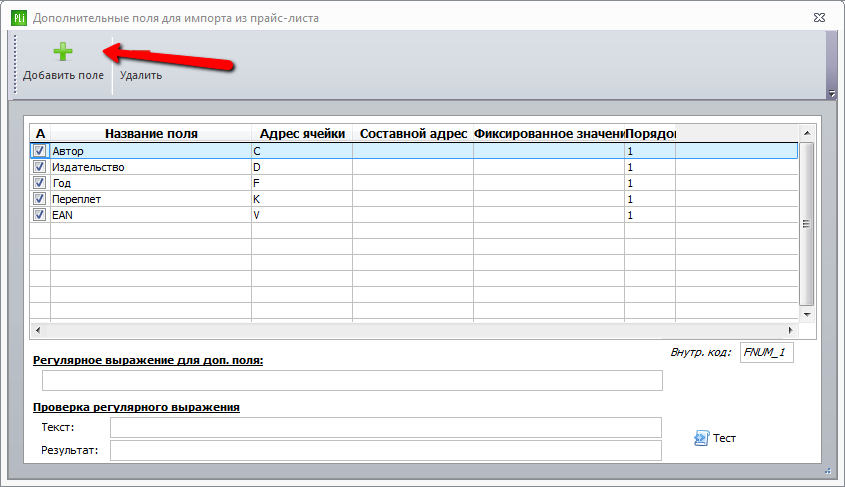Click the green plus Add field icon
The width and height of the screenshot is (845, 487).
click(63, 52)
